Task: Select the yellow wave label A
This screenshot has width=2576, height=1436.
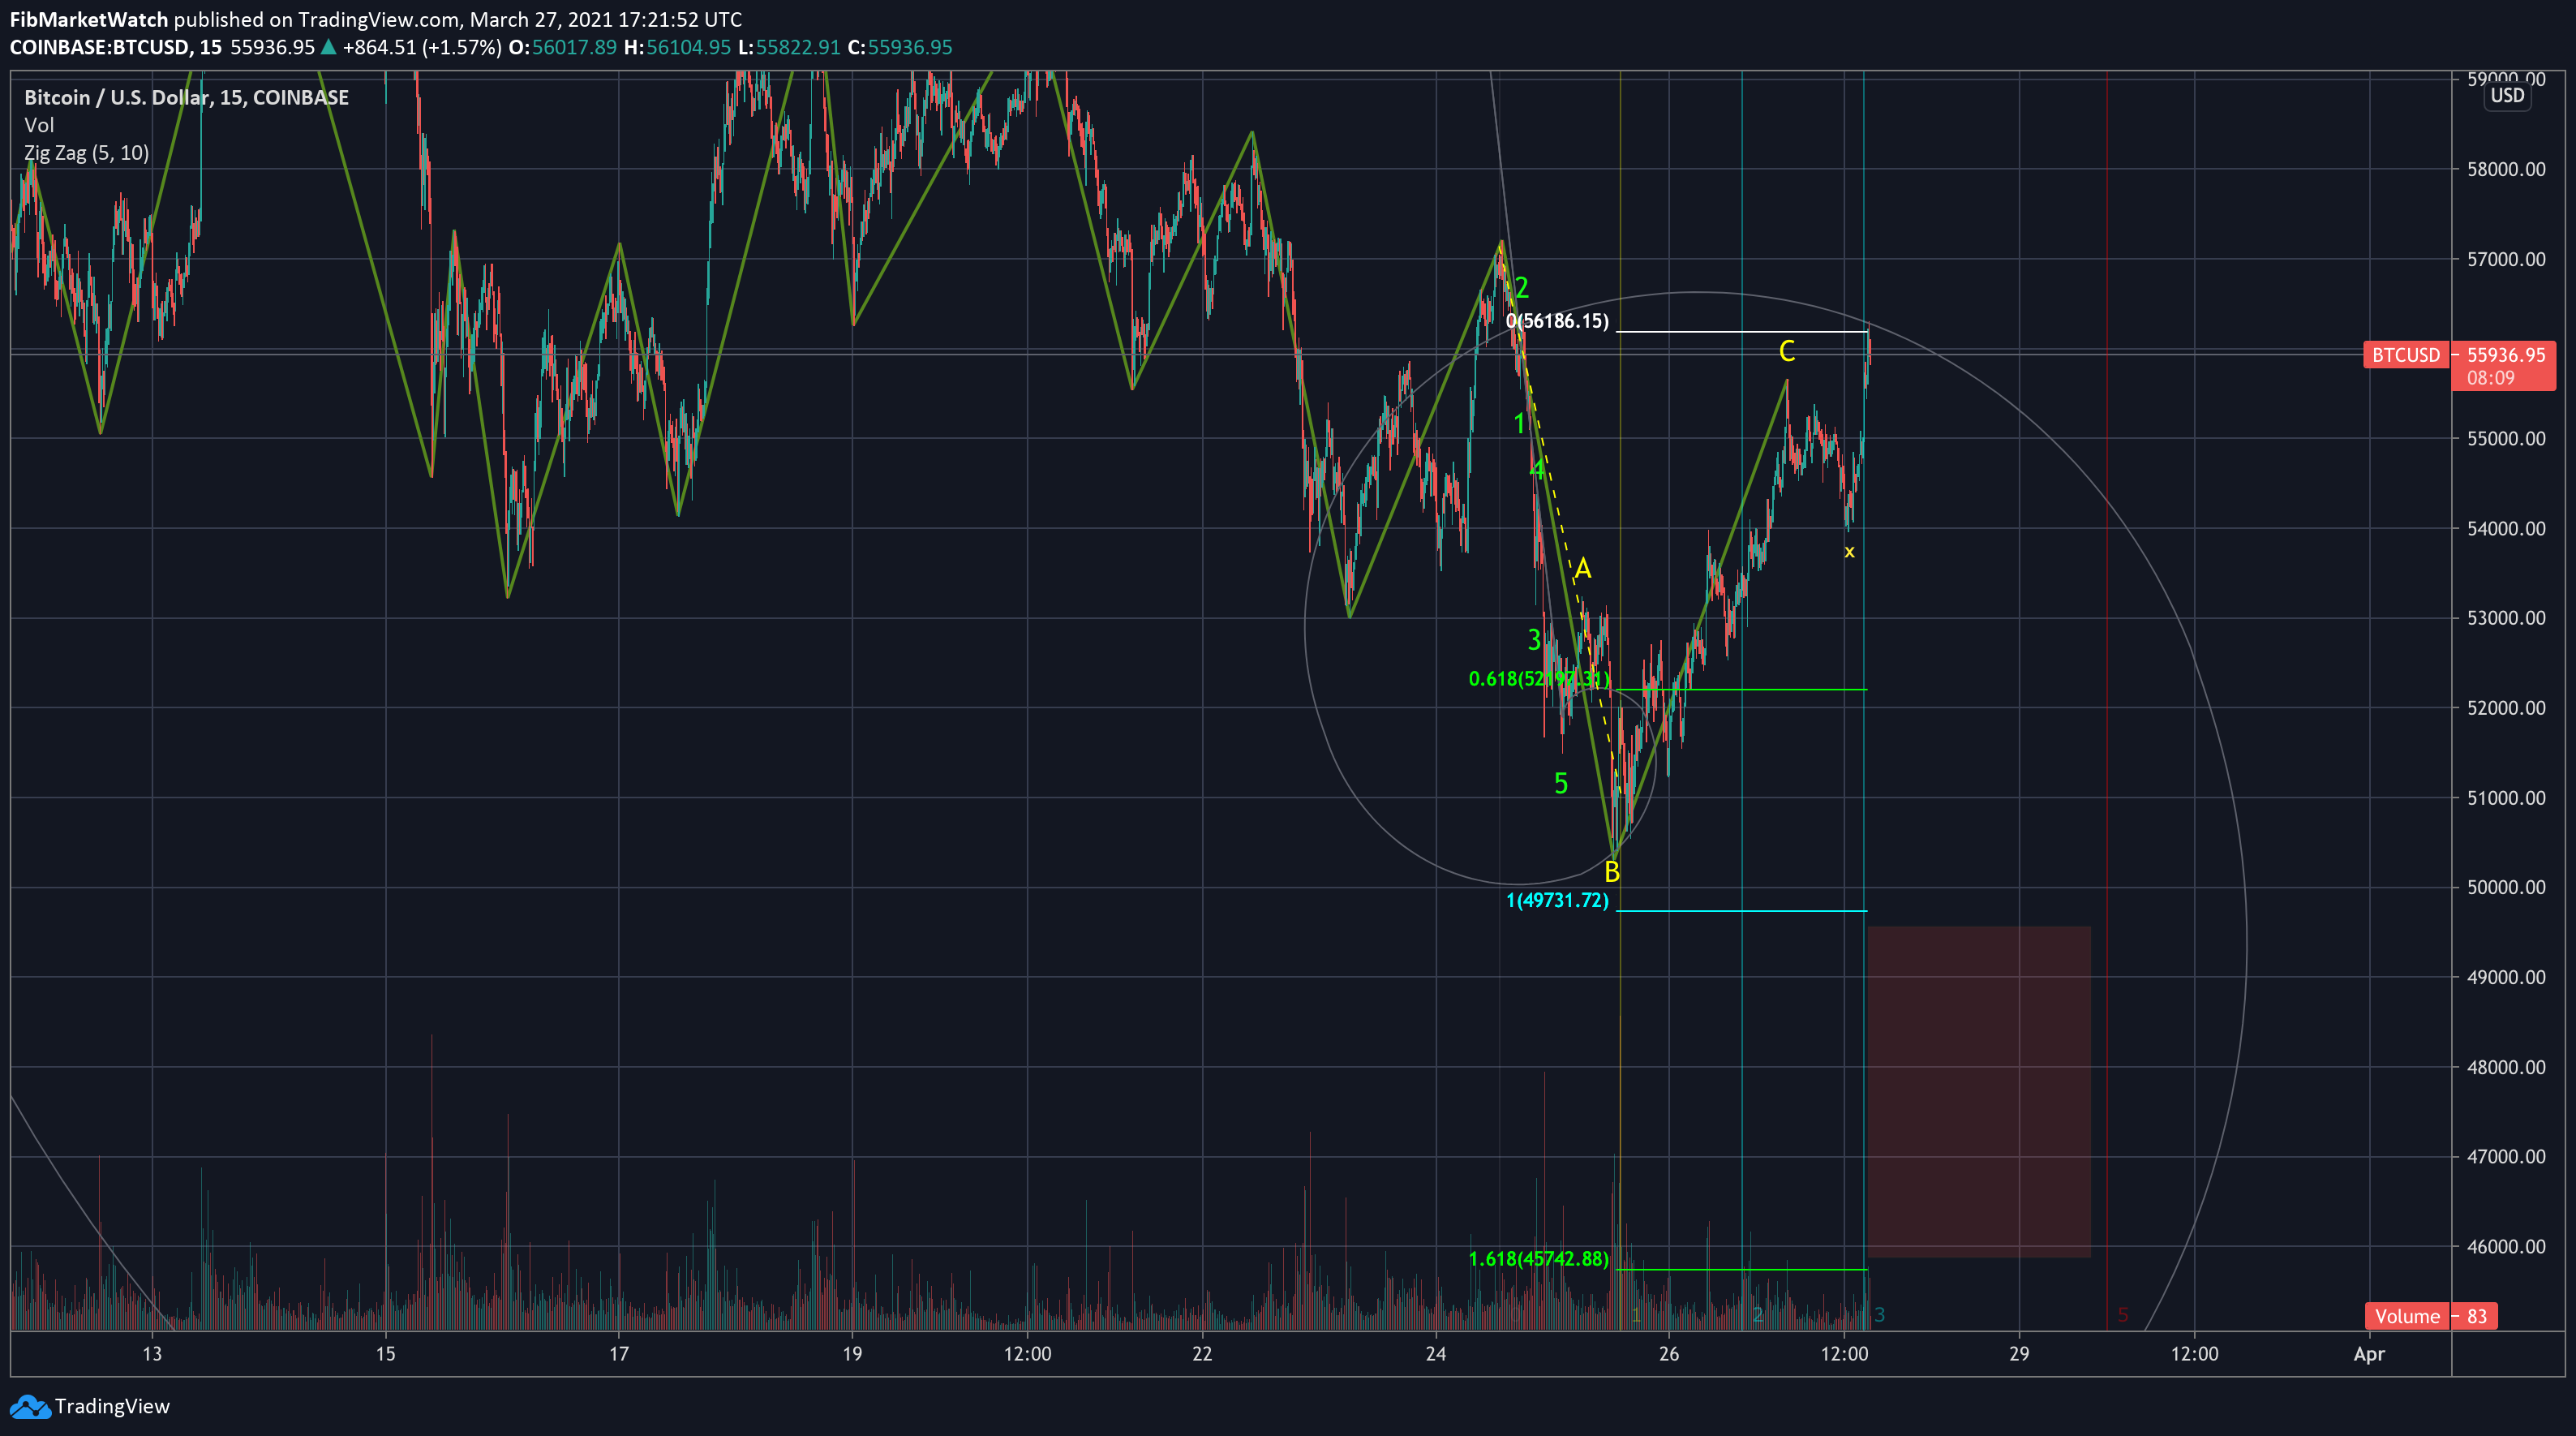Action: [x=1582, y=570]
